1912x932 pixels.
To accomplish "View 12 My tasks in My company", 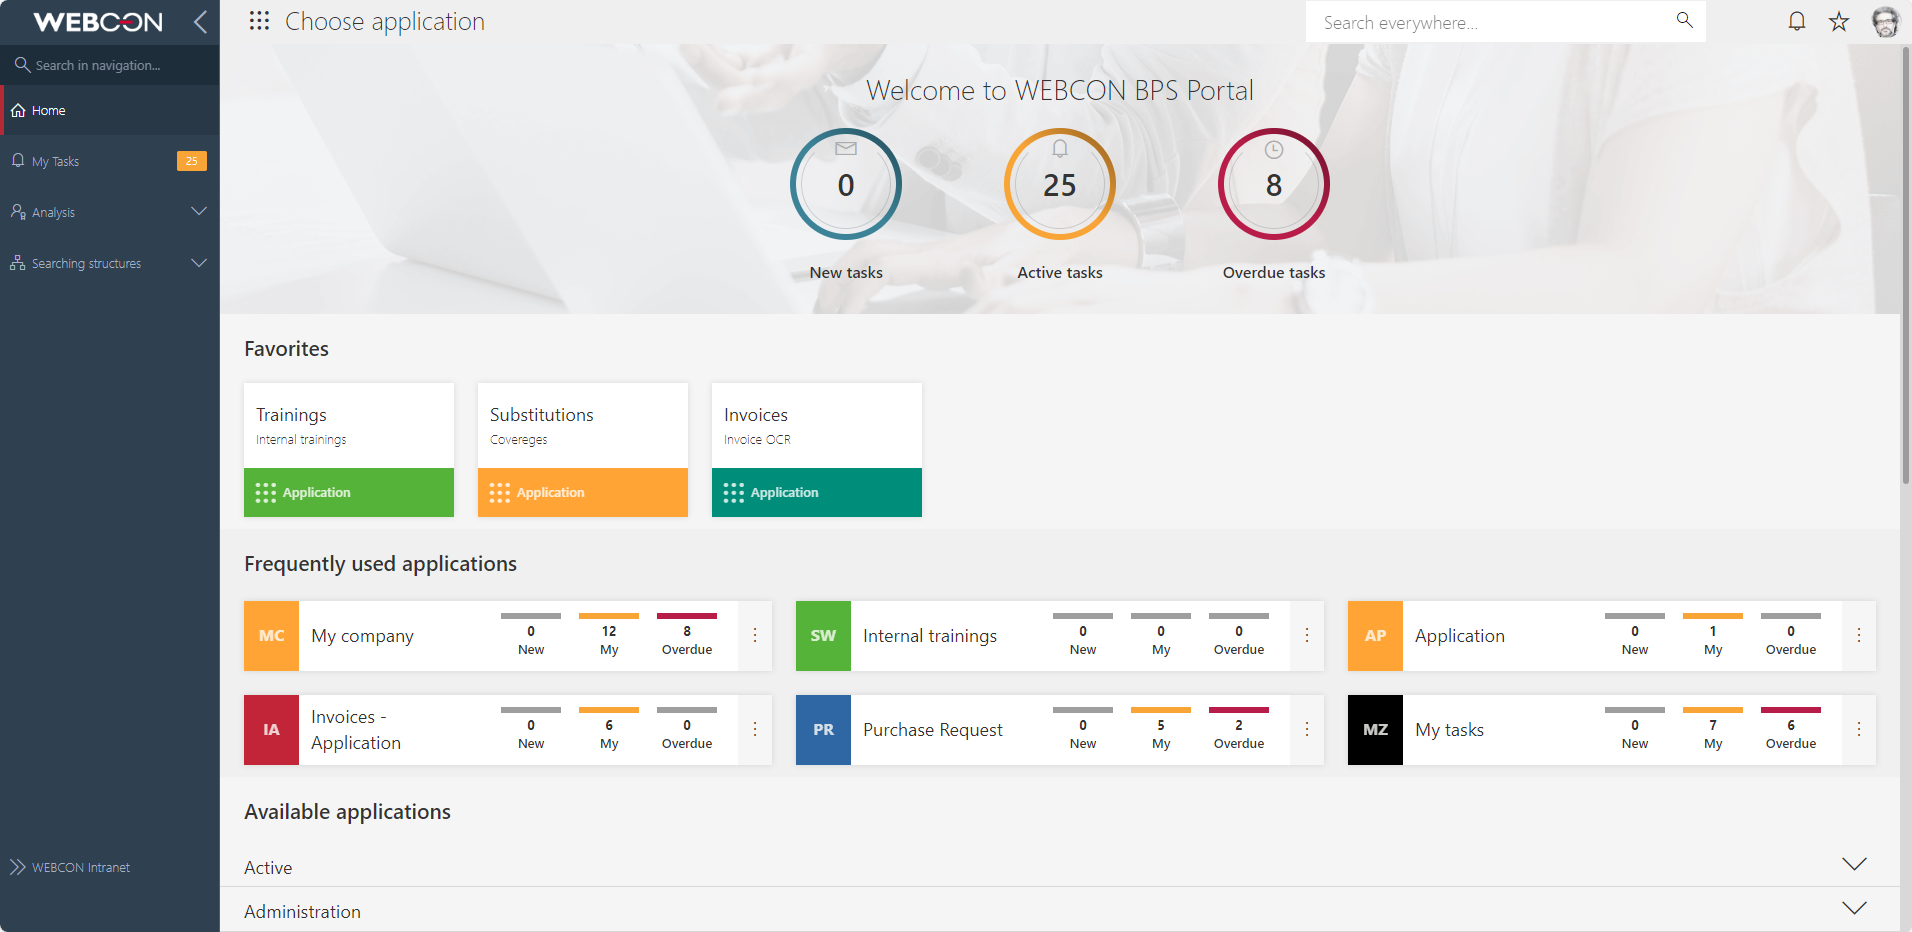I will 609,636.
